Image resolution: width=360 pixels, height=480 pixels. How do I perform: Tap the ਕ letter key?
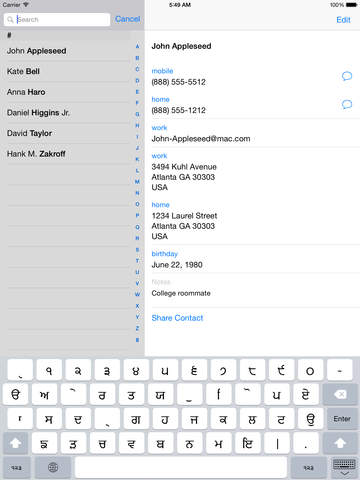point(223,419)
